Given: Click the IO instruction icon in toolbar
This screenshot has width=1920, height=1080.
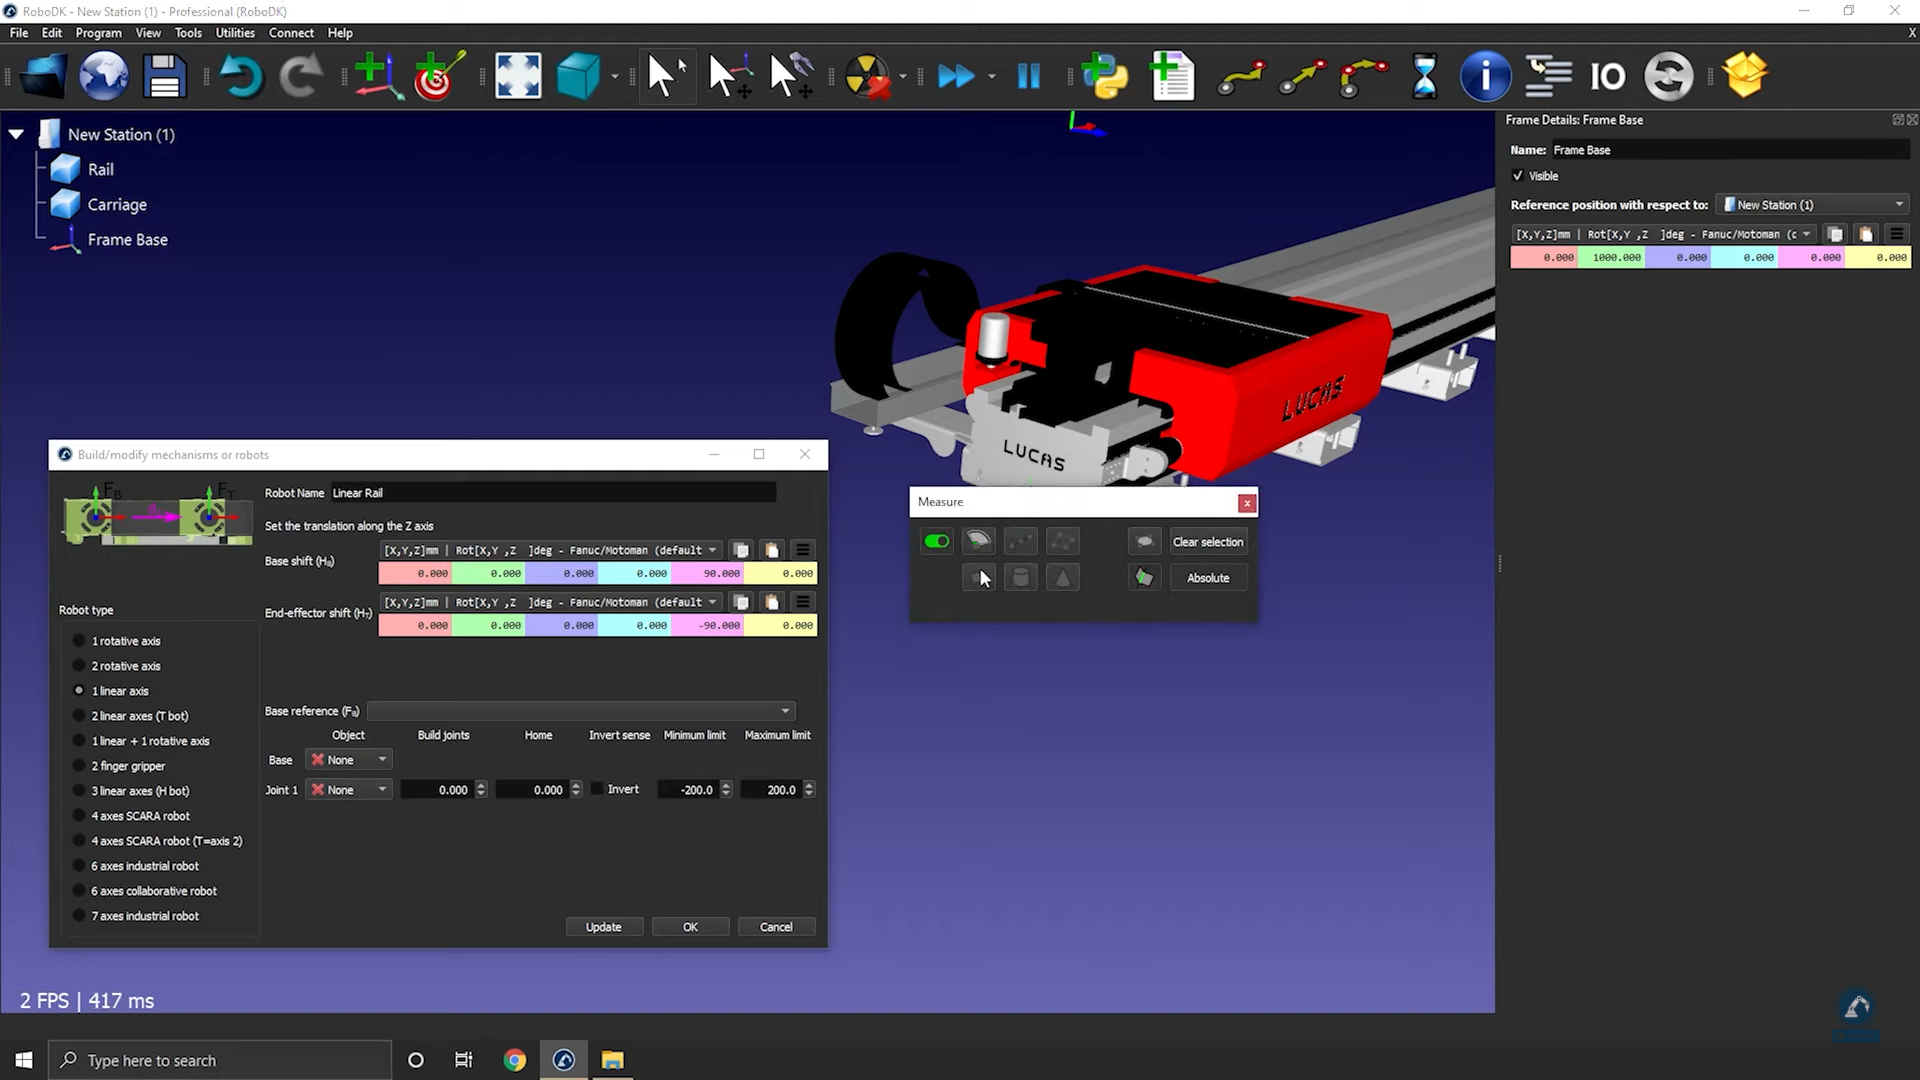Looking at the screenshot, I should [1607, 76].
